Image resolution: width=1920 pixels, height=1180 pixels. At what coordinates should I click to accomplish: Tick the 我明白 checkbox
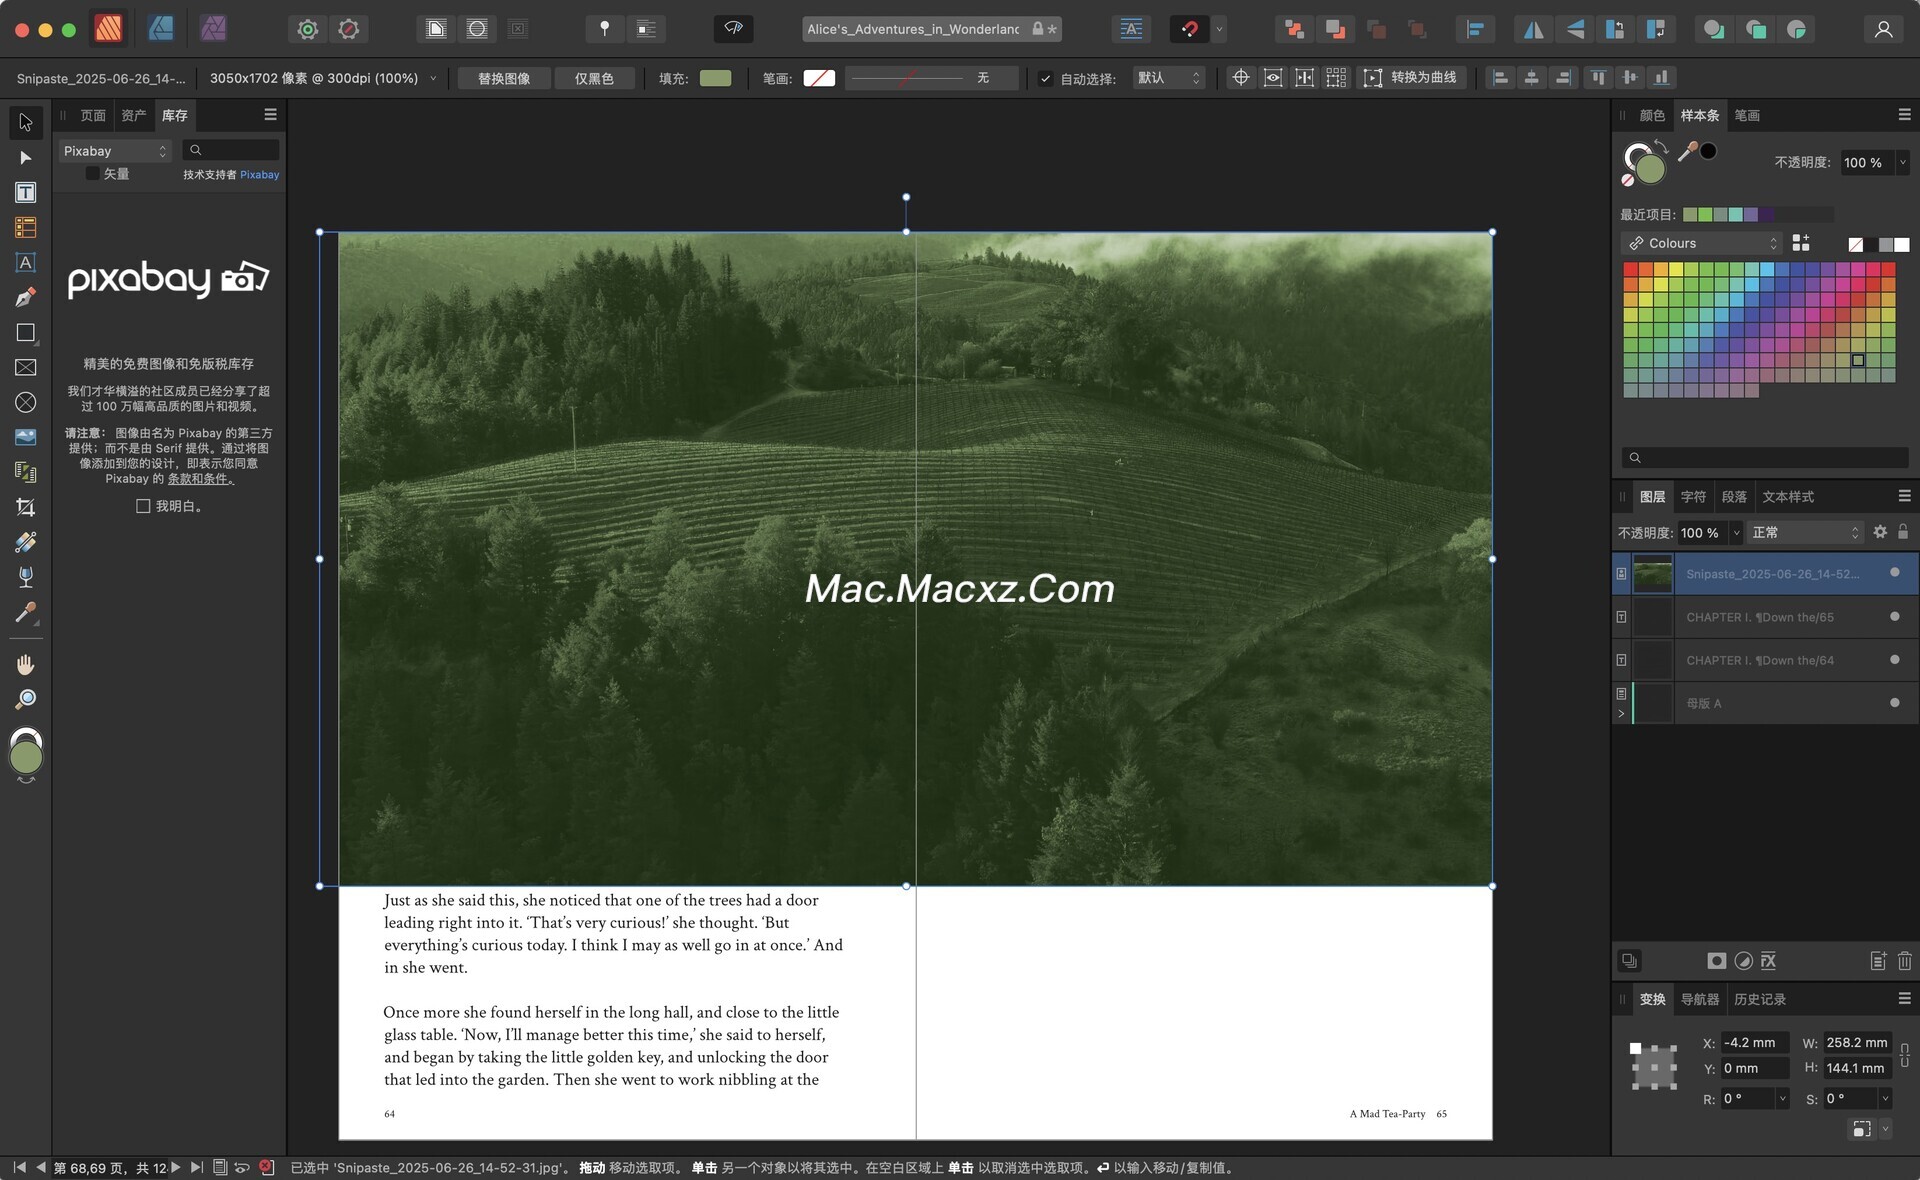(x=143, y=506)
